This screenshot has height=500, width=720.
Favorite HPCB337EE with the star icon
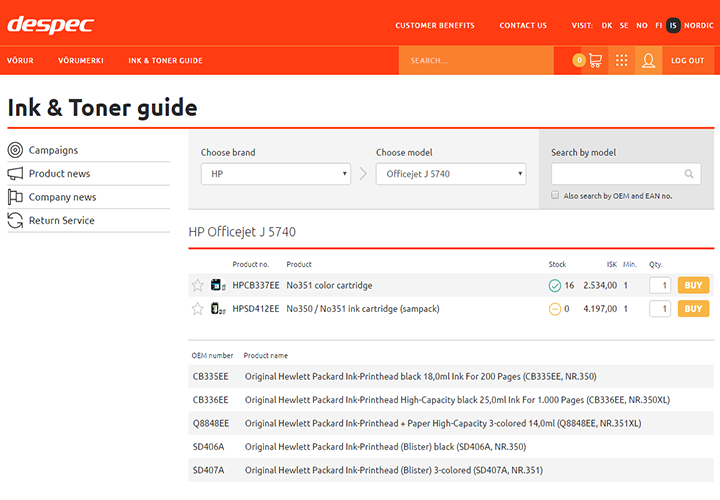[x=197, y=285]
